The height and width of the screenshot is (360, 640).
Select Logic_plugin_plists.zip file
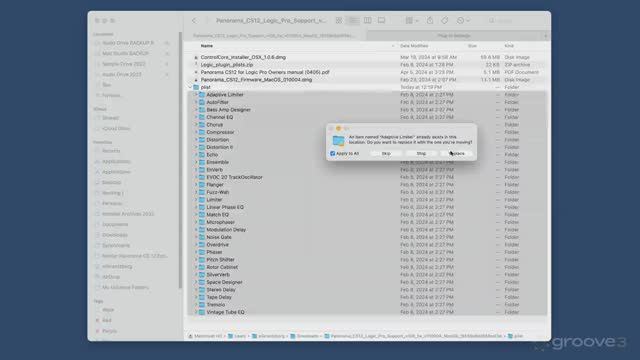point(227,65)
